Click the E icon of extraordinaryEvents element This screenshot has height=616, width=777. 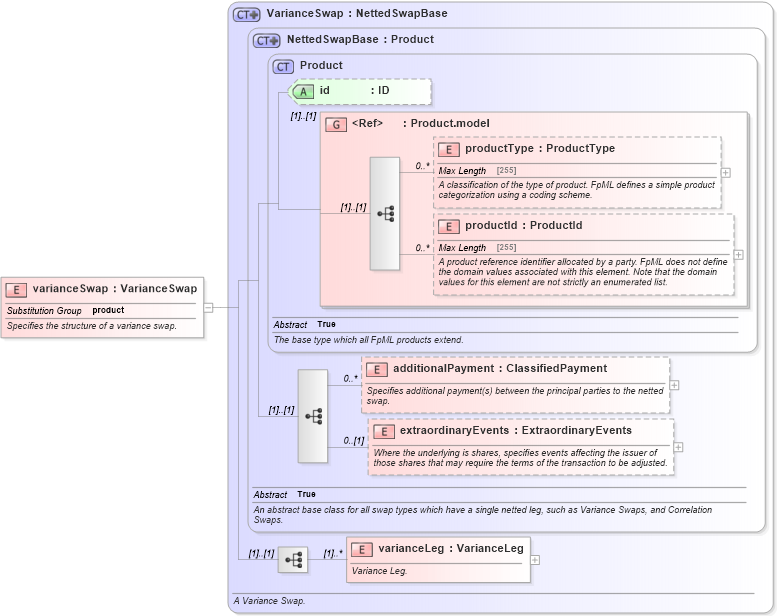(x=384, y=432)
